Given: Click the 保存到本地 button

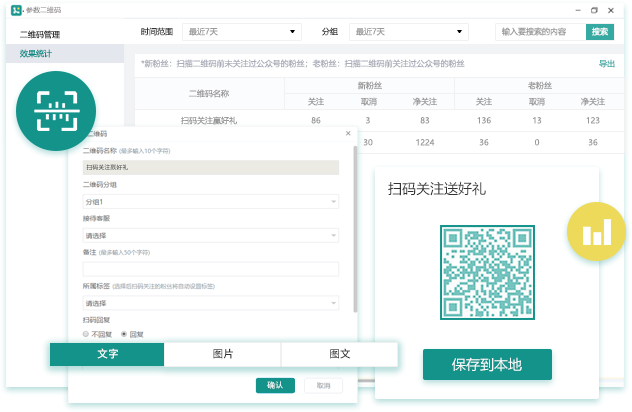Looking at the screenshot, I should coord(487,365).
